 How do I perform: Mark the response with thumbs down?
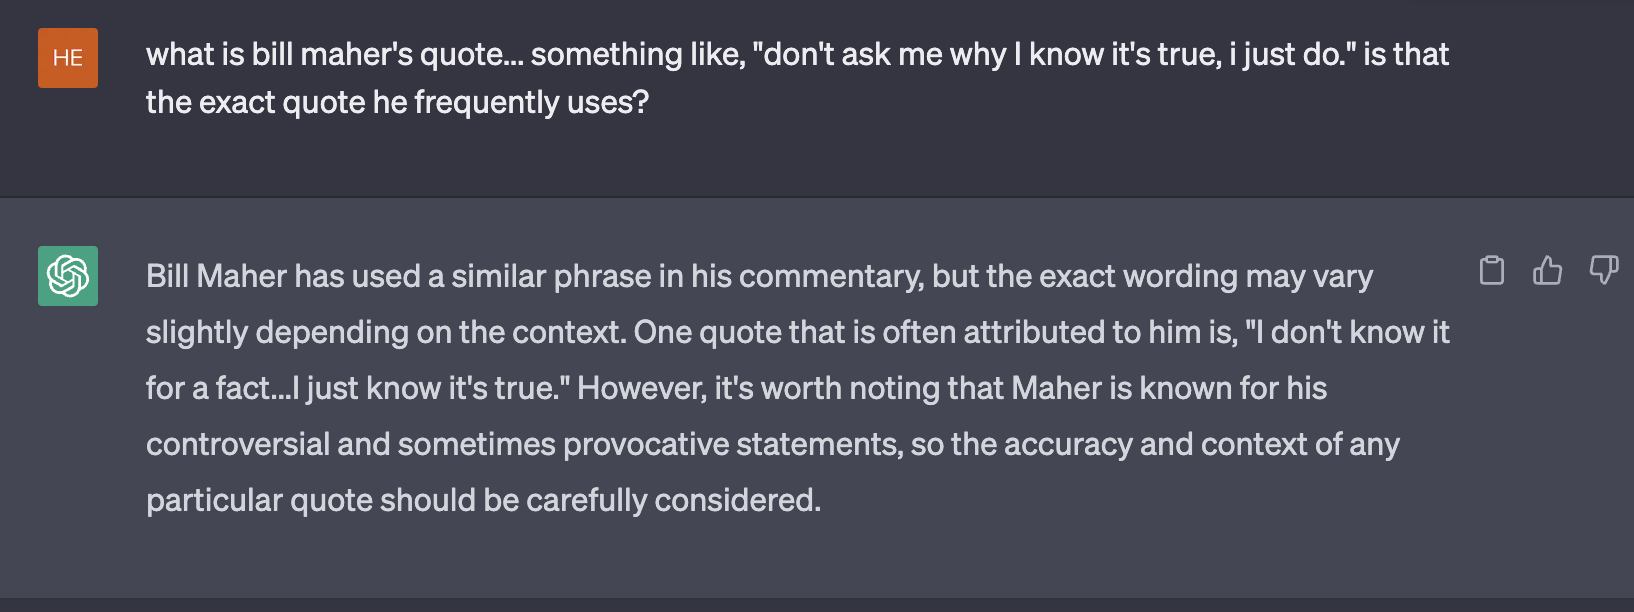coord(1604,270)
